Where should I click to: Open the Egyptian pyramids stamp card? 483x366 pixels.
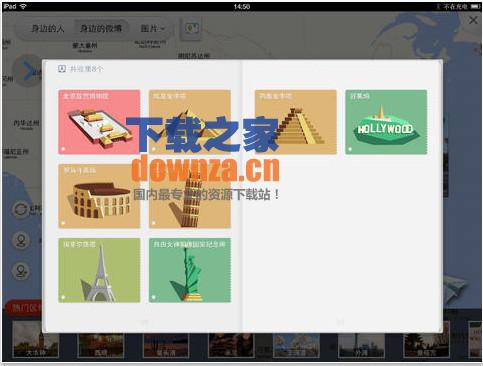coord(190,122)
